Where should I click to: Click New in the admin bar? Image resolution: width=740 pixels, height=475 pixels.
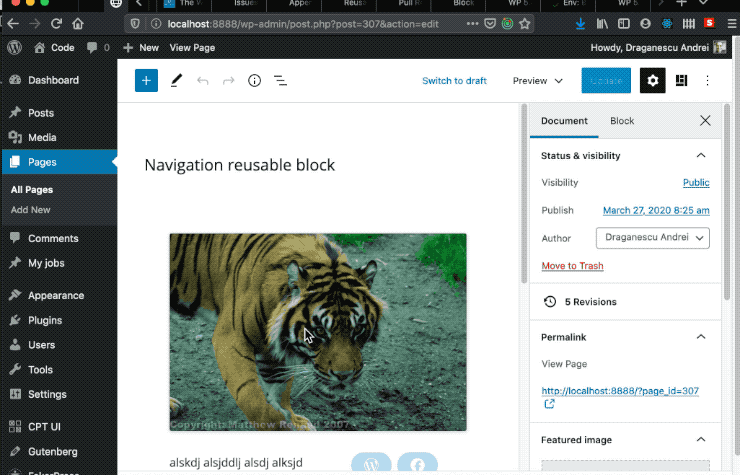click(x=141, y=48)
